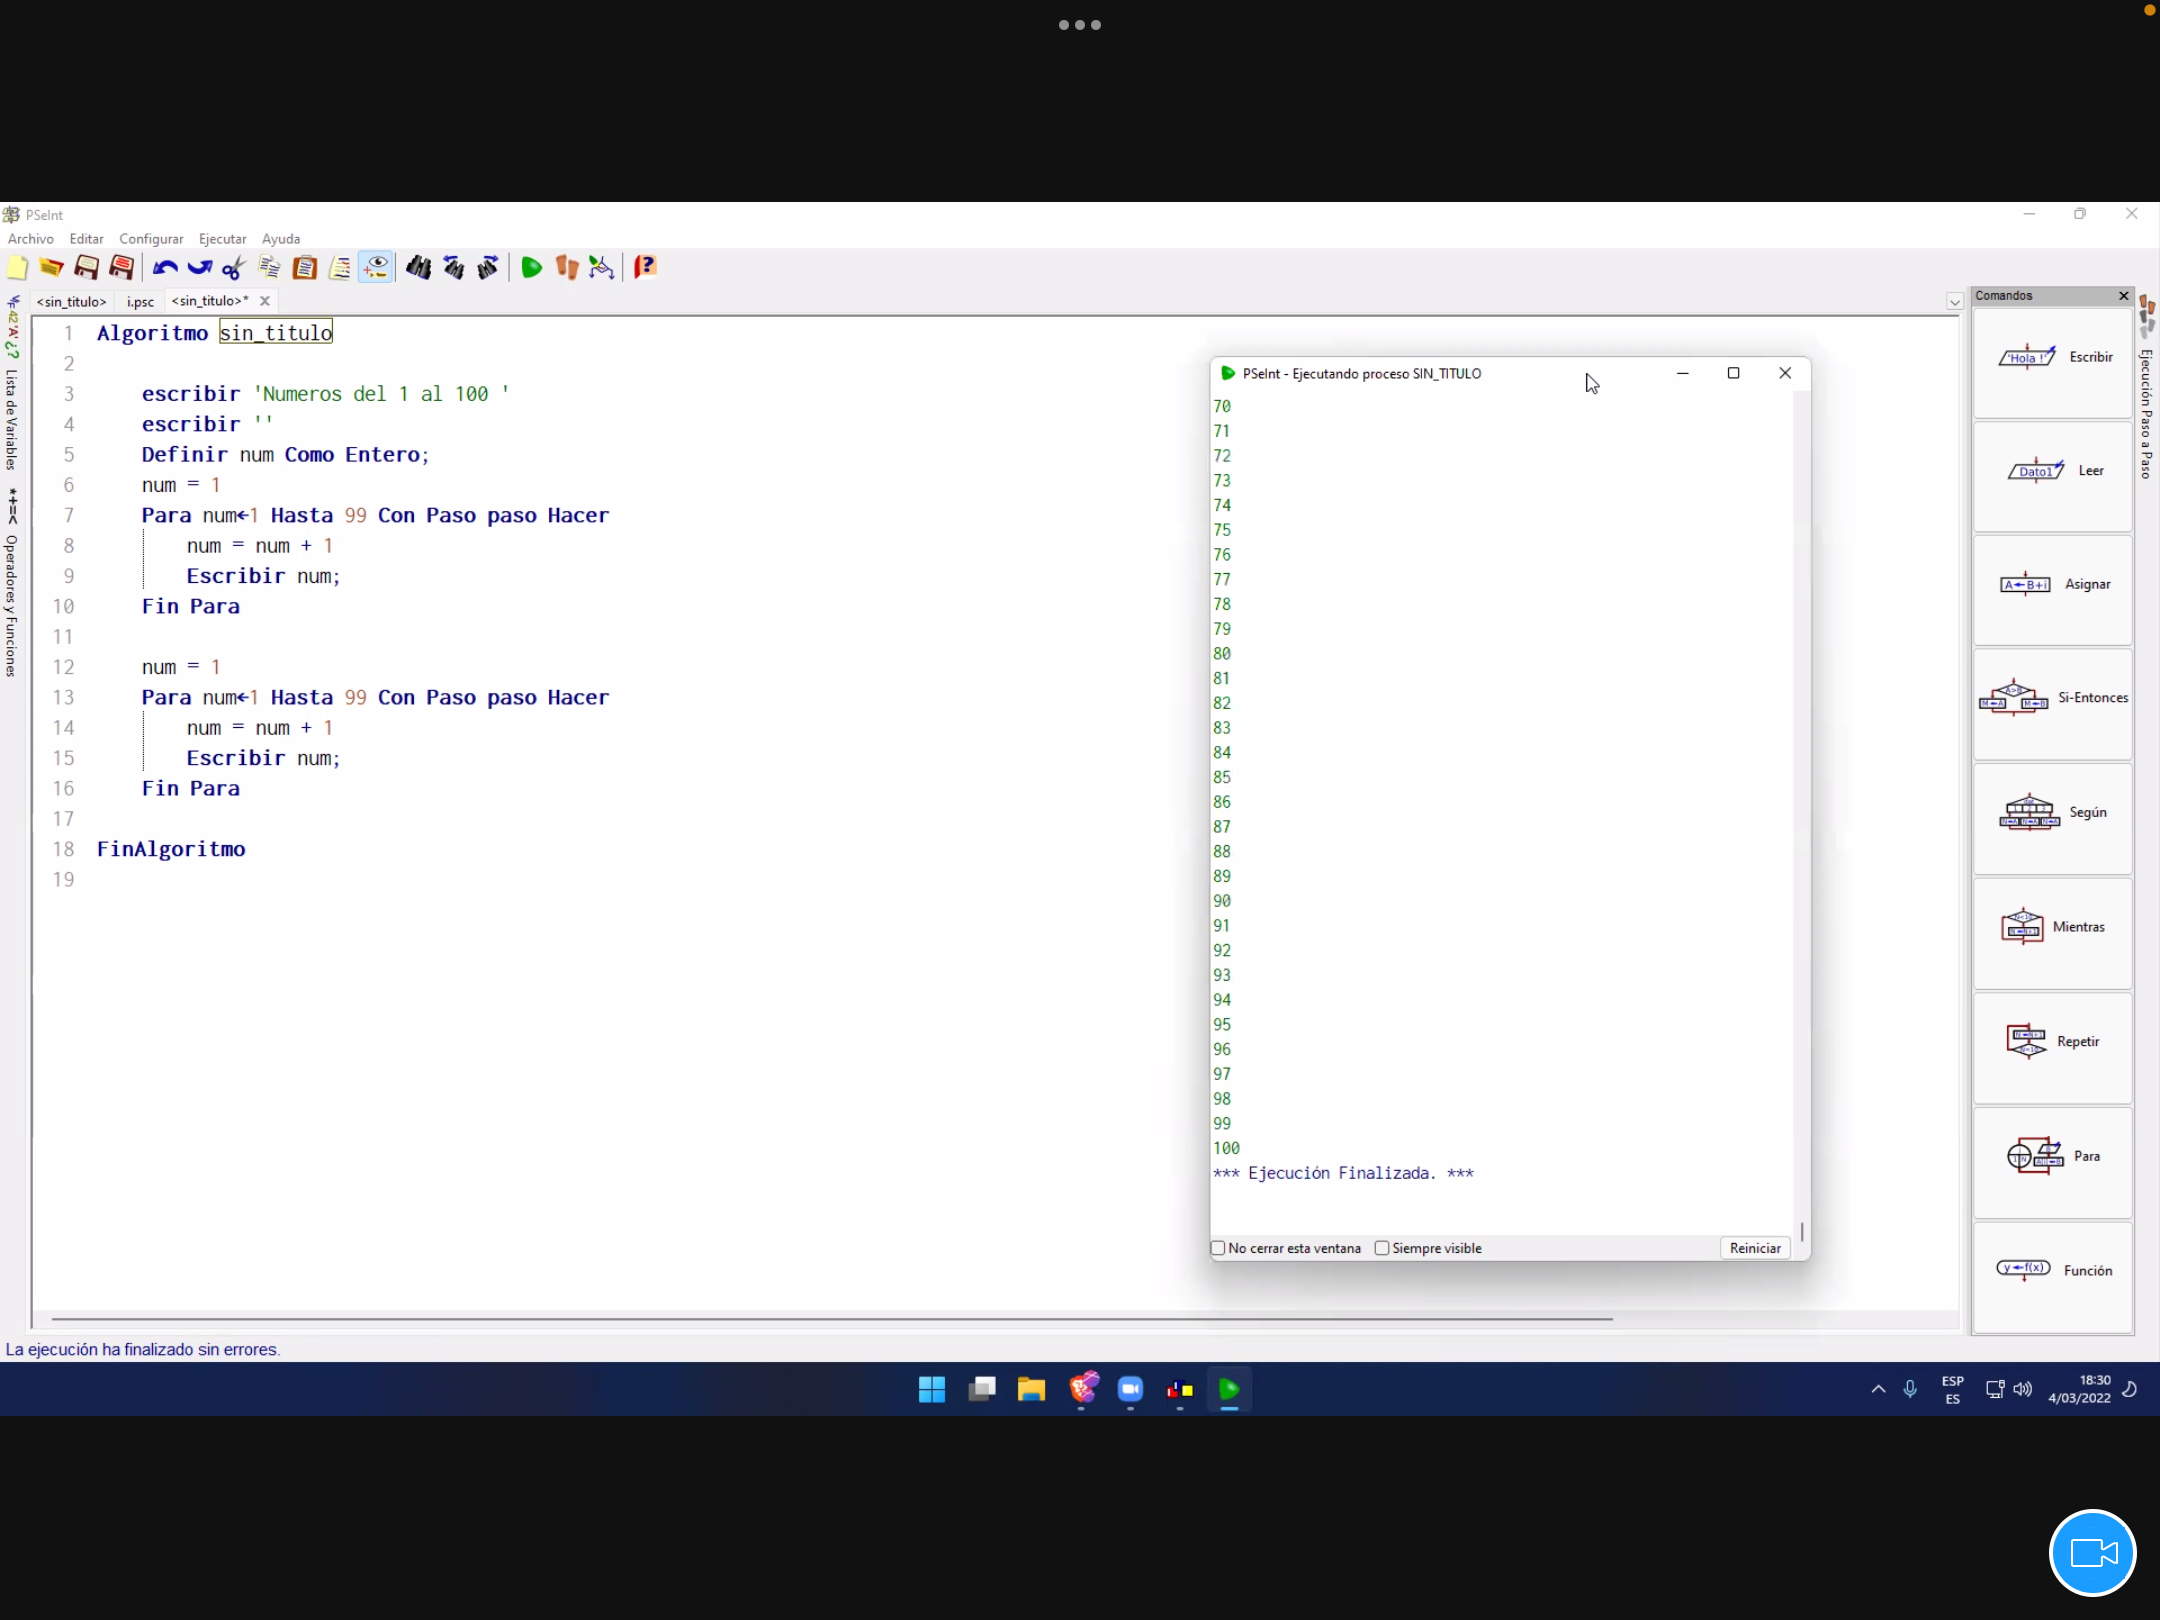
Task: Insert an Asignar command
Action: (x=2053, y=590)
